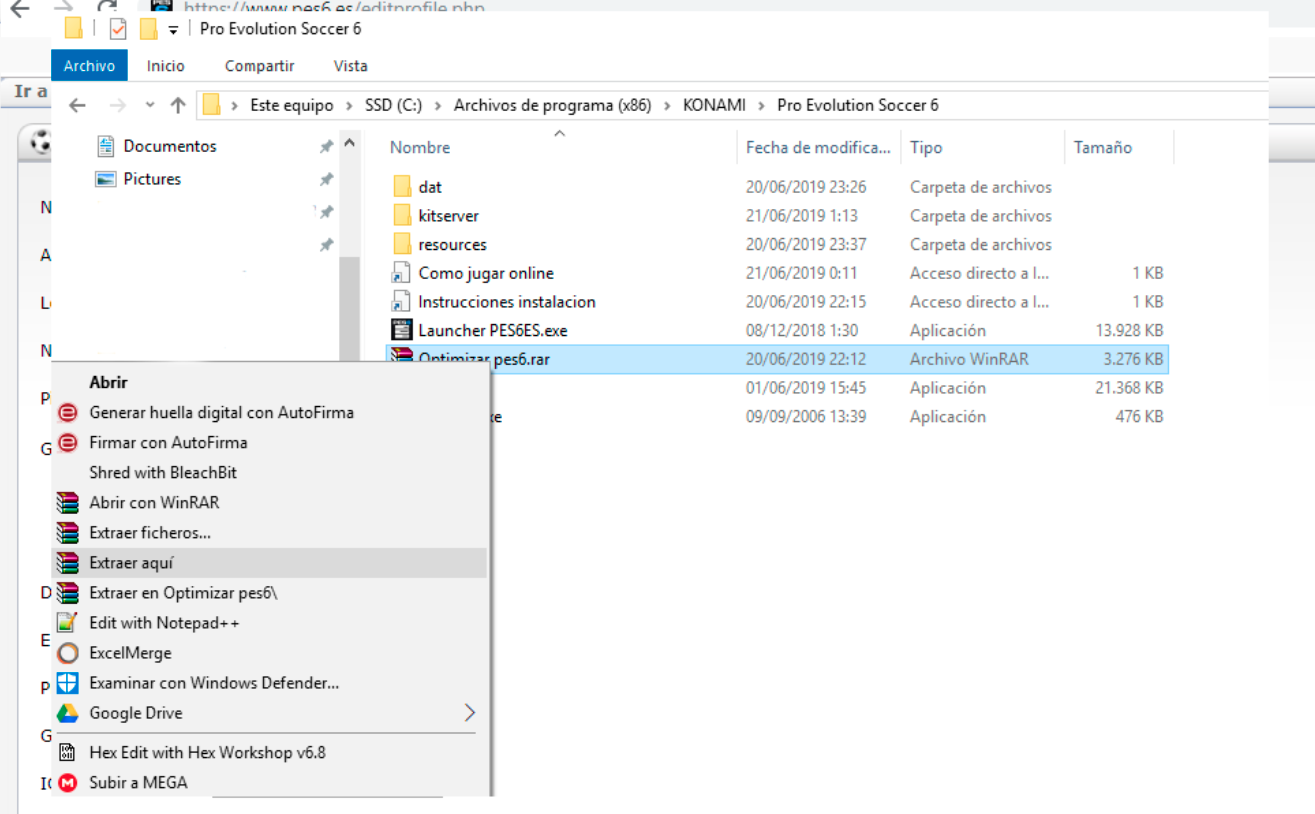
Task: Click the Documentos icon in the navigation pane
Action: coord(106,146)
